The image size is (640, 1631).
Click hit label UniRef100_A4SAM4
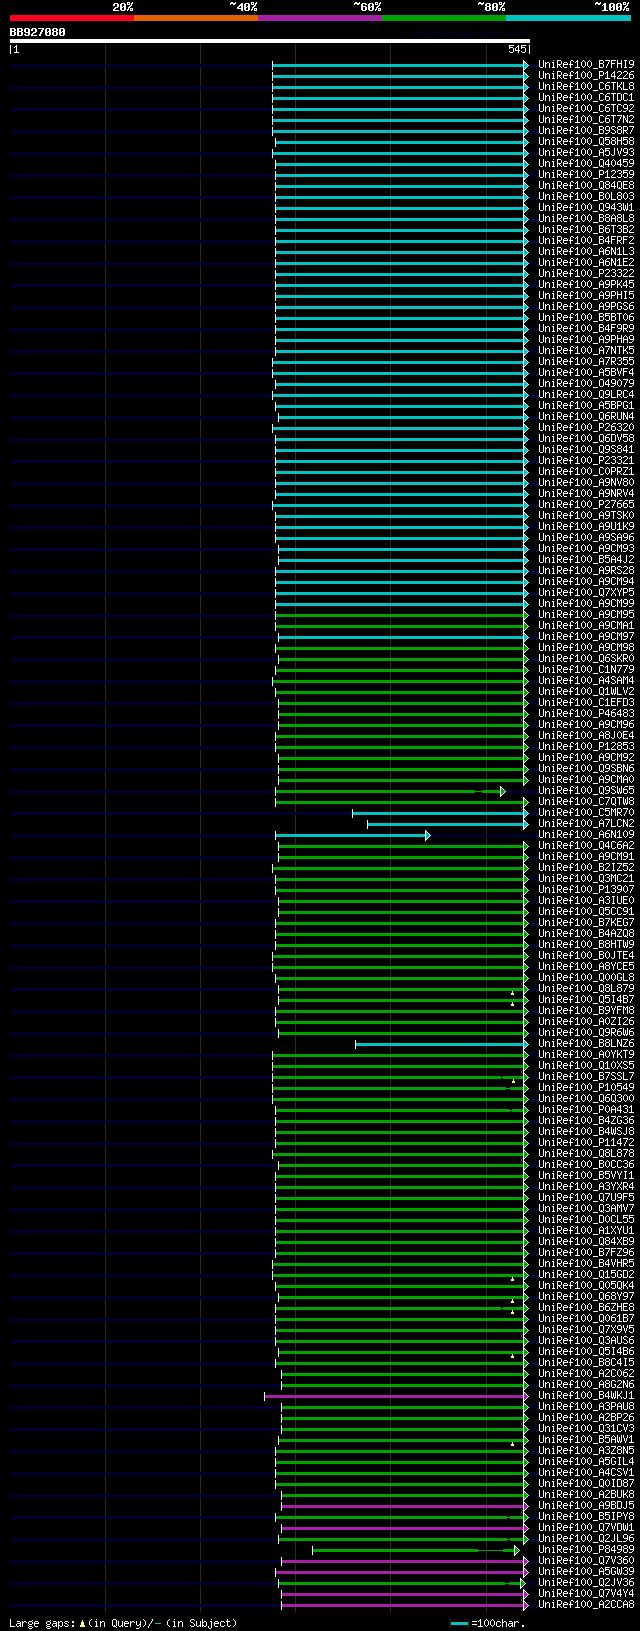(586, 680)
